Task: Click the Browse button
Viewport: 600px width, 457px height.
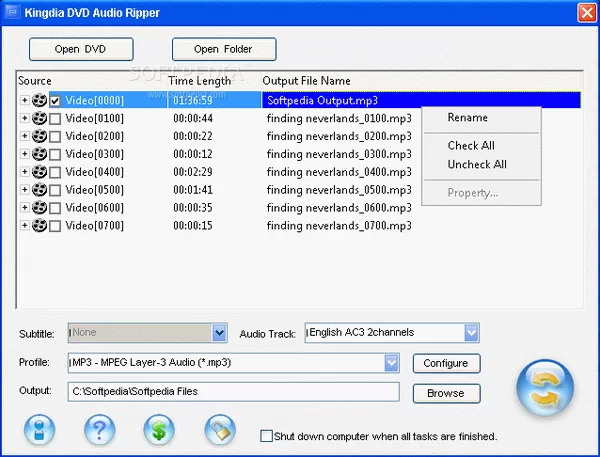Action: click(446, 393)
